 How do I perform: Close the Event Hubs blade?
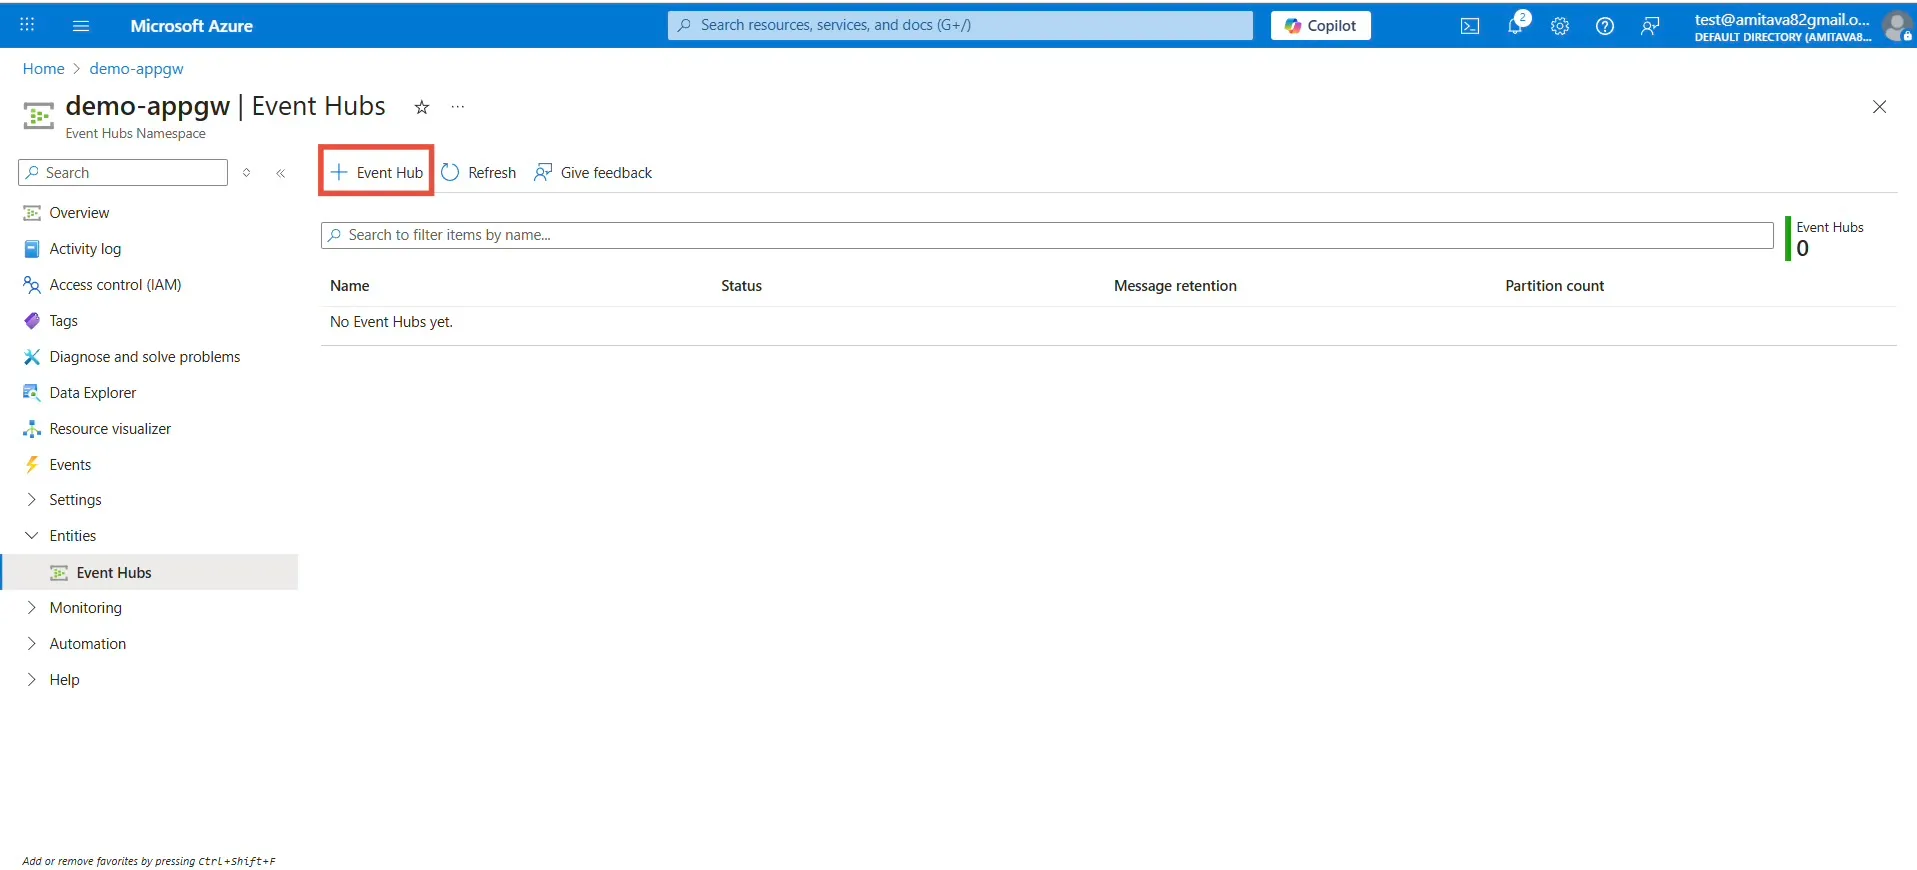pyautogui.click(x=1880, y=107)
